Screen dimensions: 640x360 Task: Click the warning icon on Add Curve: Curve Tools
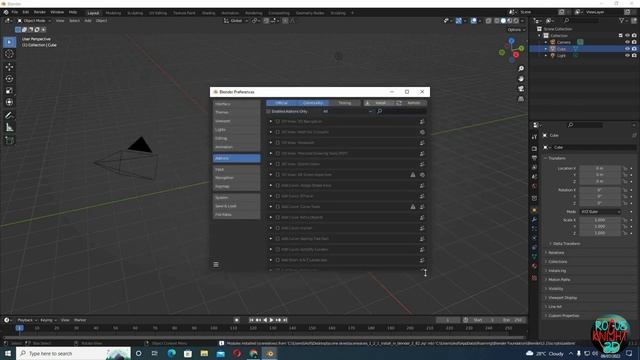(413, 207)
